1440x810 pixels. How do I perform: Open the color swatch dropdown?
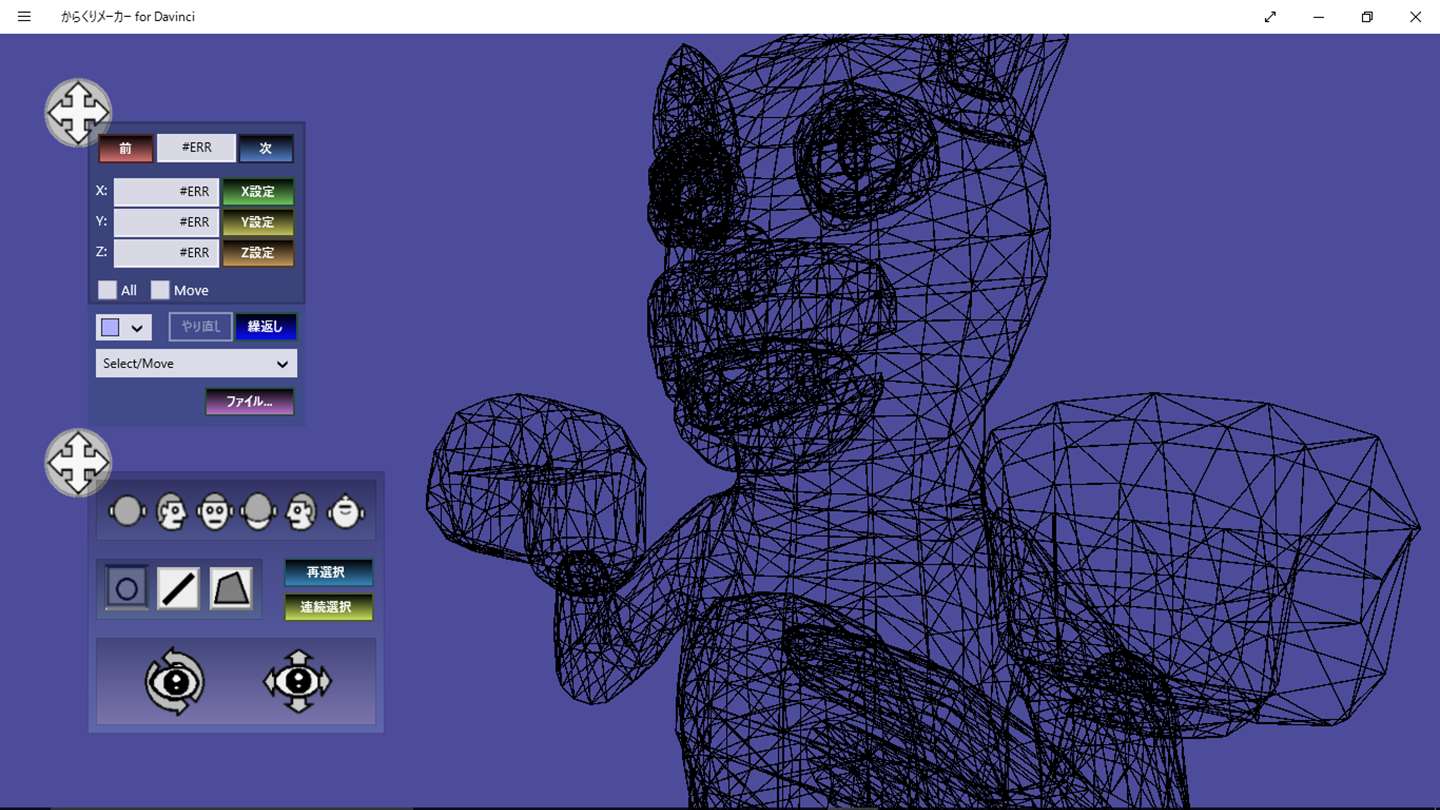(x=124, y=327)
